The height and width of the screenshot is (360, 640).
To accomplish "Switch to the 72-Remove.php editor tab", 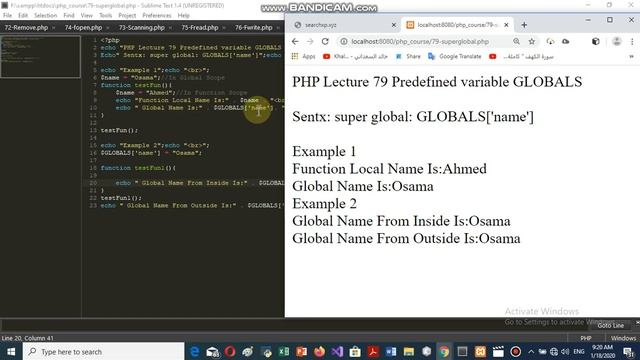I will (x=26, y=27).
